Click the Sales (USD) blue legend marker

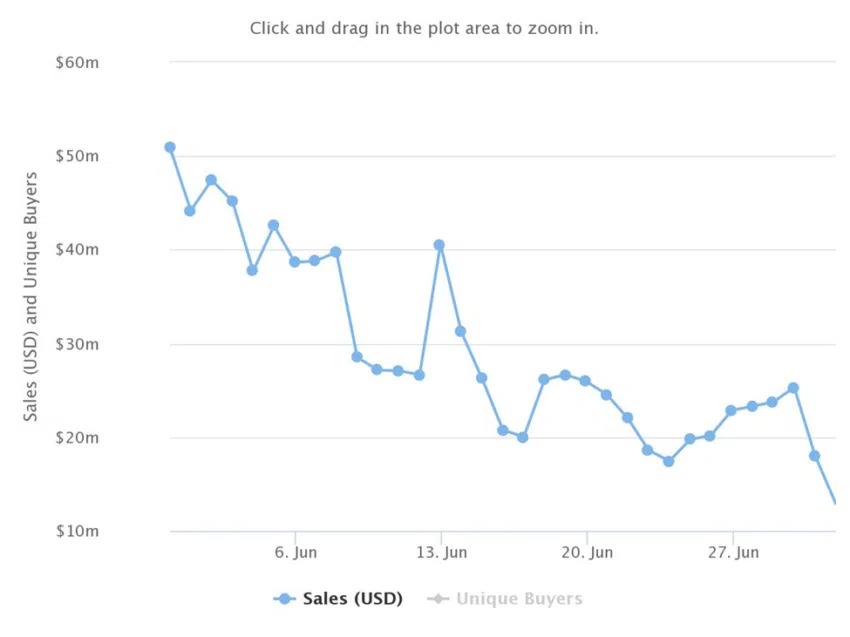coord(285,599)
